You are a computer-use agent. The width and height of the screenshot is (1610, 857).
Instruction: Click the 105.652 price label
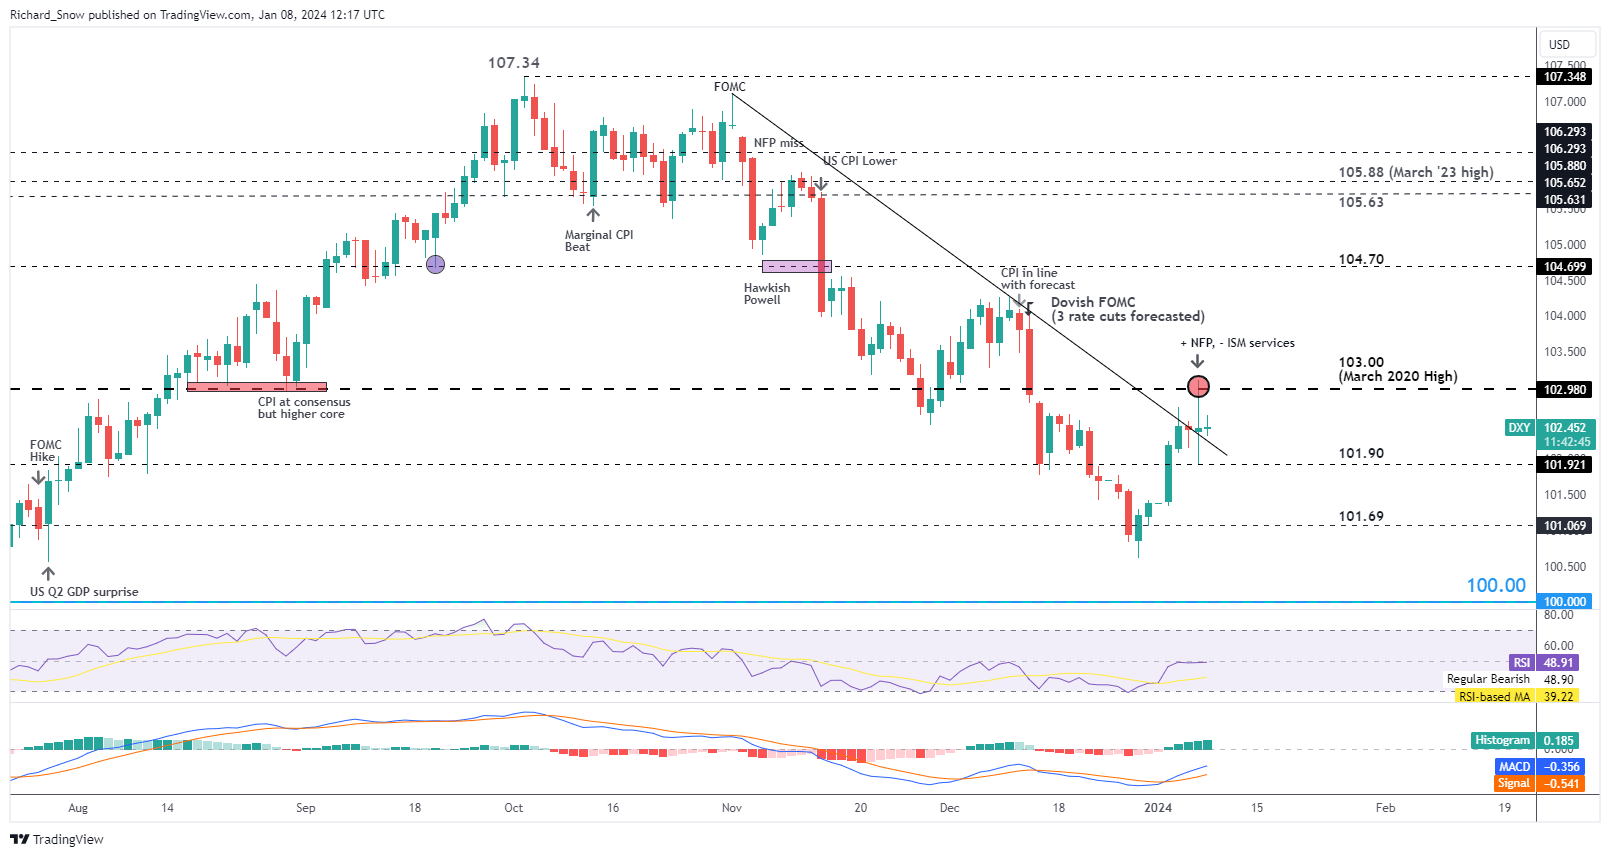coord(1564,183)
